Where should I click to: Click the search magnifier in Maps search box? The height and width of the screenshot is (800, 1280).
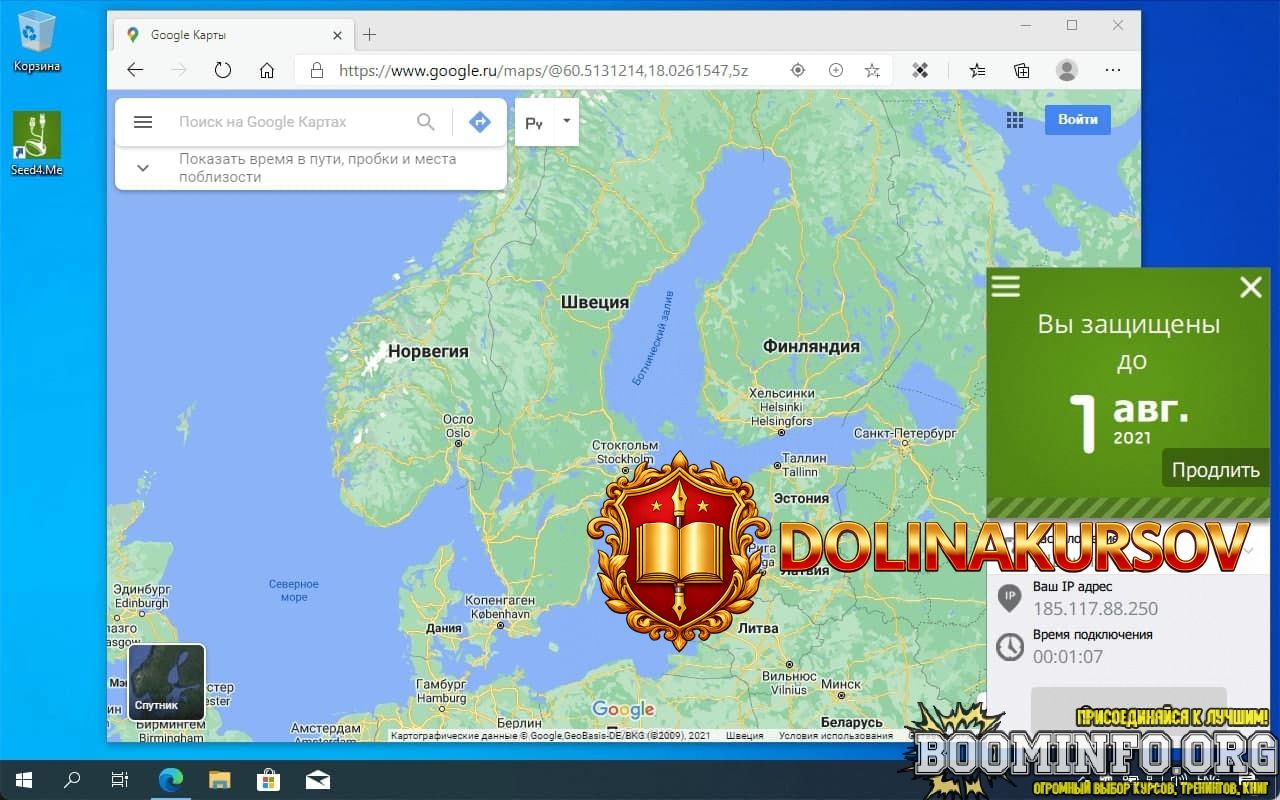click(x=425, y=121)
